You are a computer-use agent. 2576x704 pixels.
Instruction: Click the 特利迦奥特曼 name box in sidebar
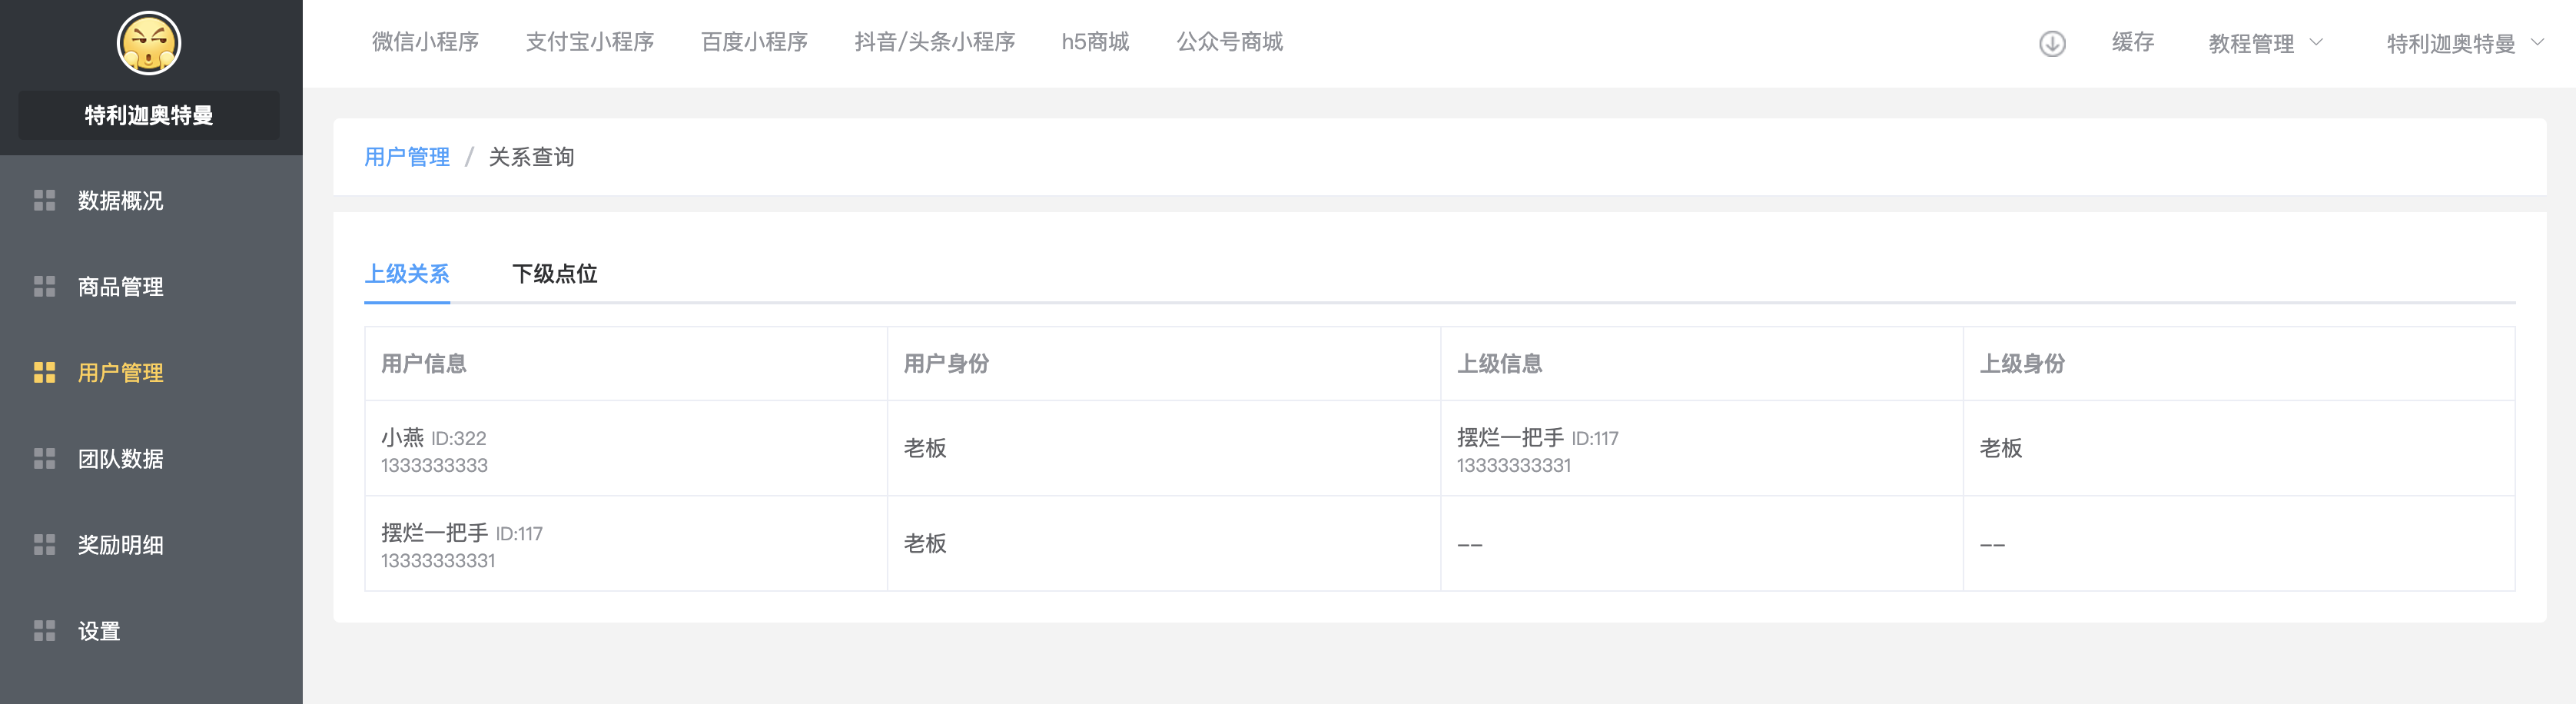[149, 115]
